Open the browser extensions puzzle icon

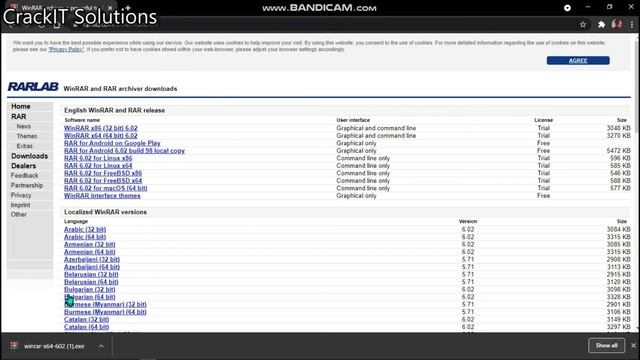(601, 24)
